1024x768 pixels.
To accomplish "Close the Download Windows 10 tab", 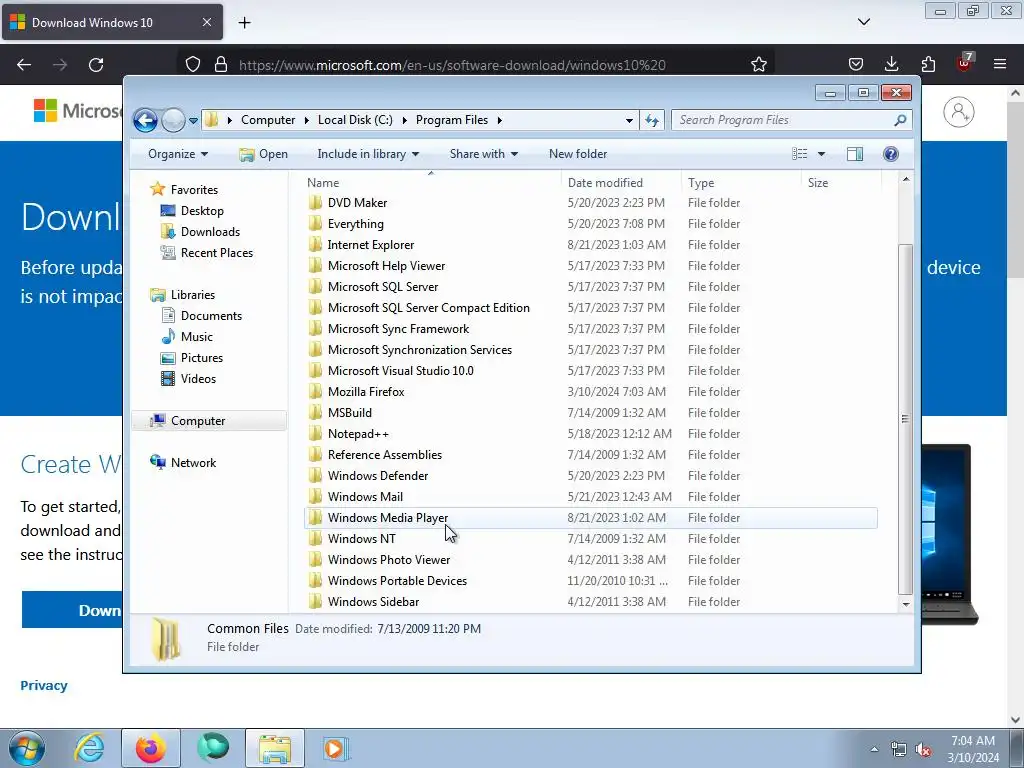I will [x=206, y=22].
